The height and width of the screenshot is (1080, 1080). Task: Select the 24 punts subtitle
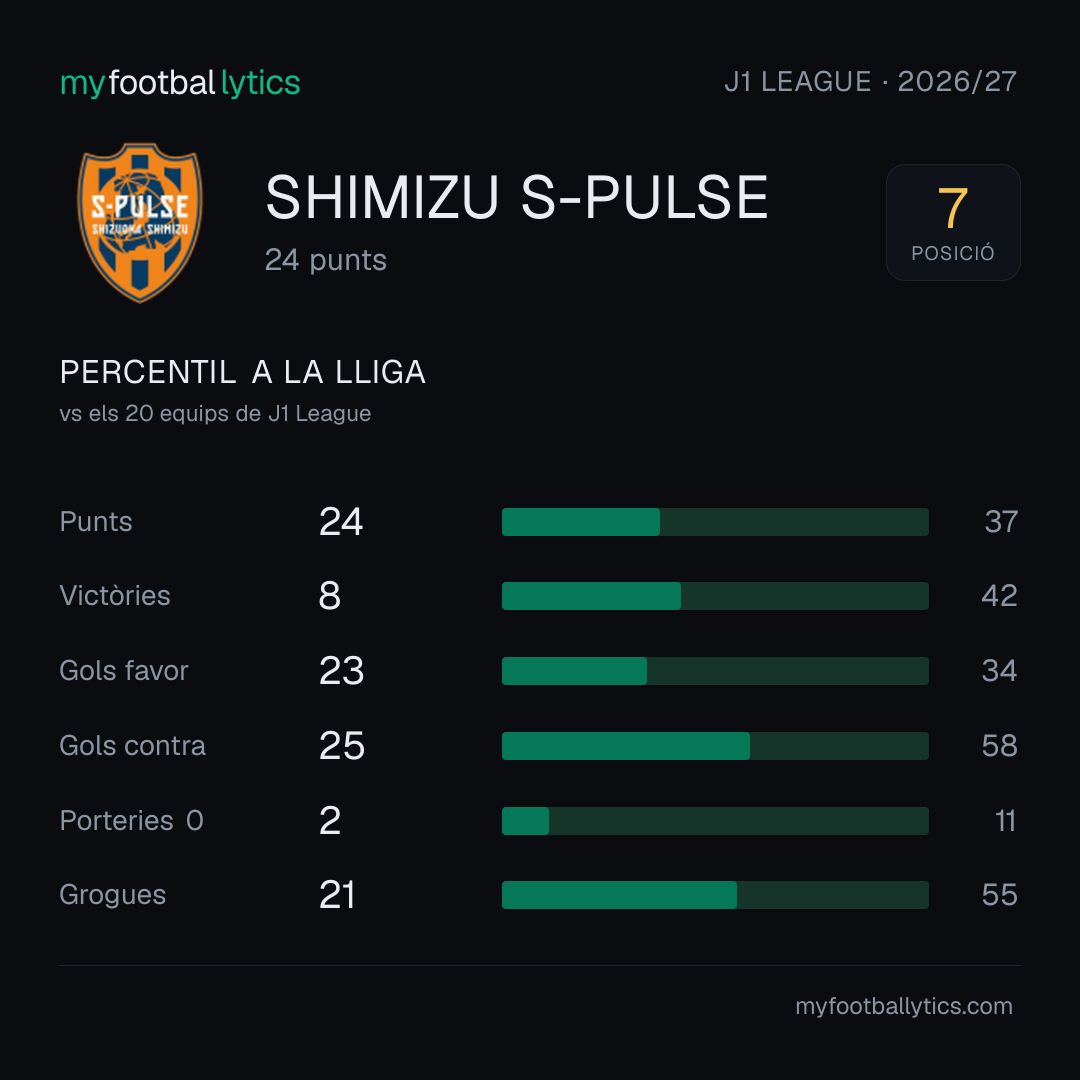click(326, 260)
